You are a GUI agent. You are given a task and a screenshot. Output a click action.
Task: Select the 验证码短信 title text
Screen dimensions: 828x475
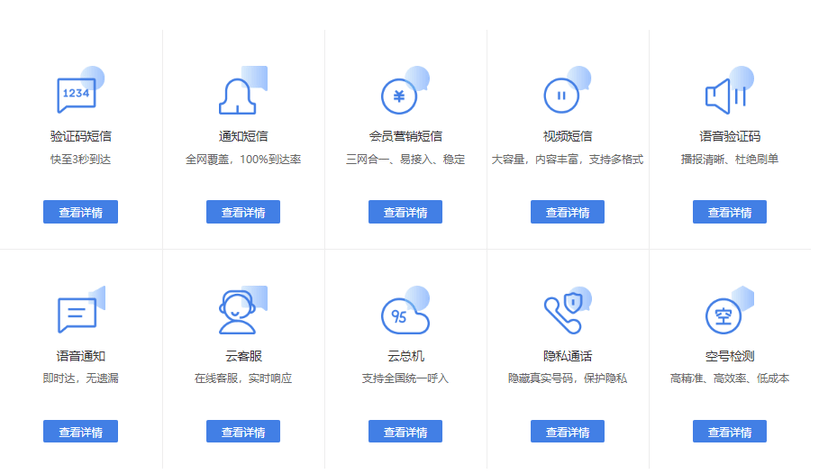pyautogui.click(x=81, y=136)
